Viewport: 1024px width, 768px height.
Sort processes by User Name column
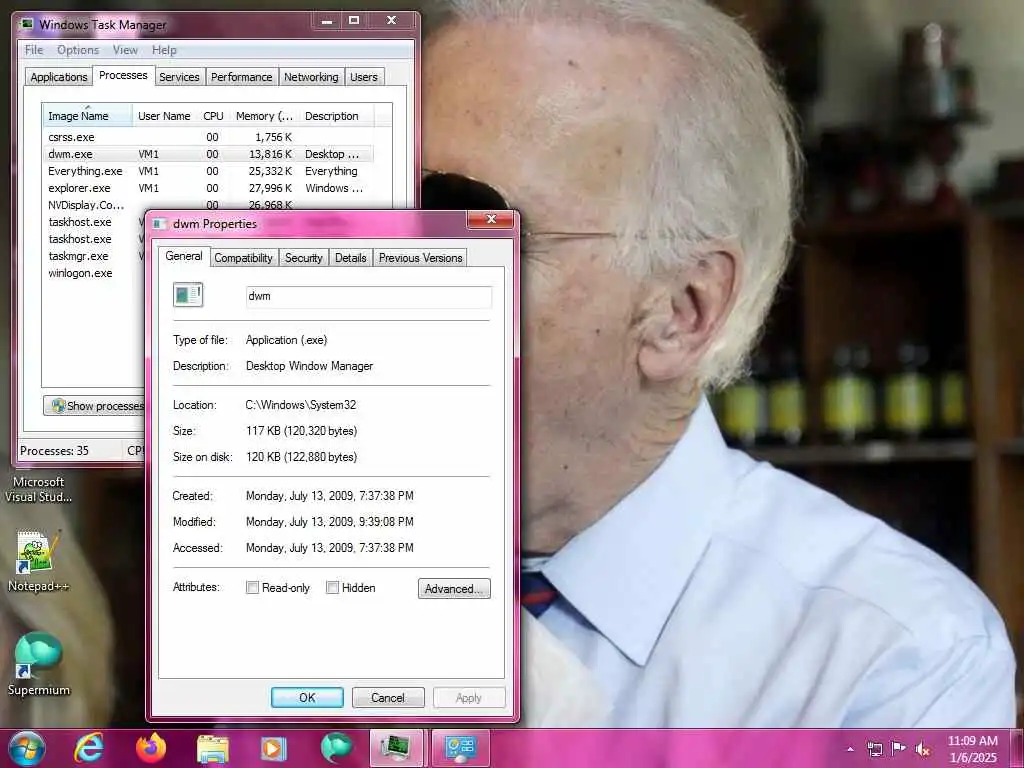[165, 116]
